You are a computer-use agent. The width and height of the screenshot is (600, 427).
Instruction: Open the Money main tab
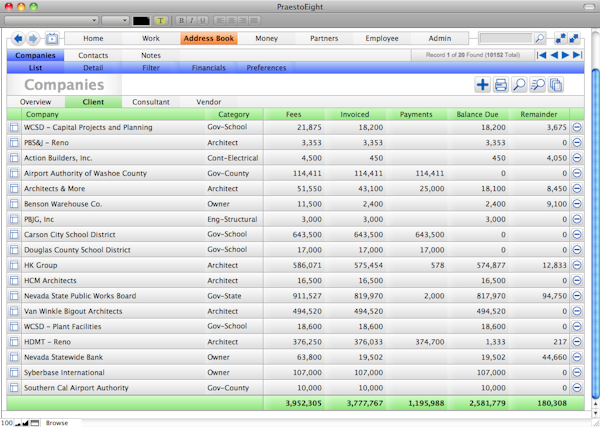tap(267, 38)
